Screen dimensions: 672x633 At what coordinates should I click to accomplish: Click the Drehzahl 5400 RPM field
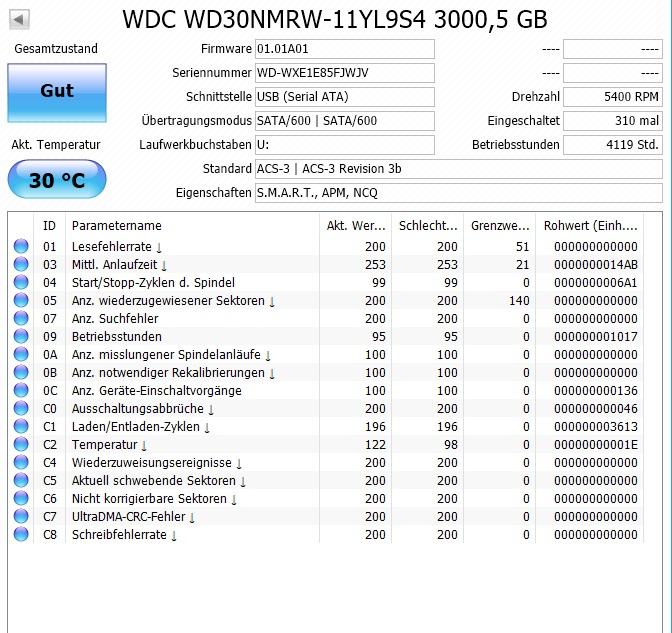point(613,97)
